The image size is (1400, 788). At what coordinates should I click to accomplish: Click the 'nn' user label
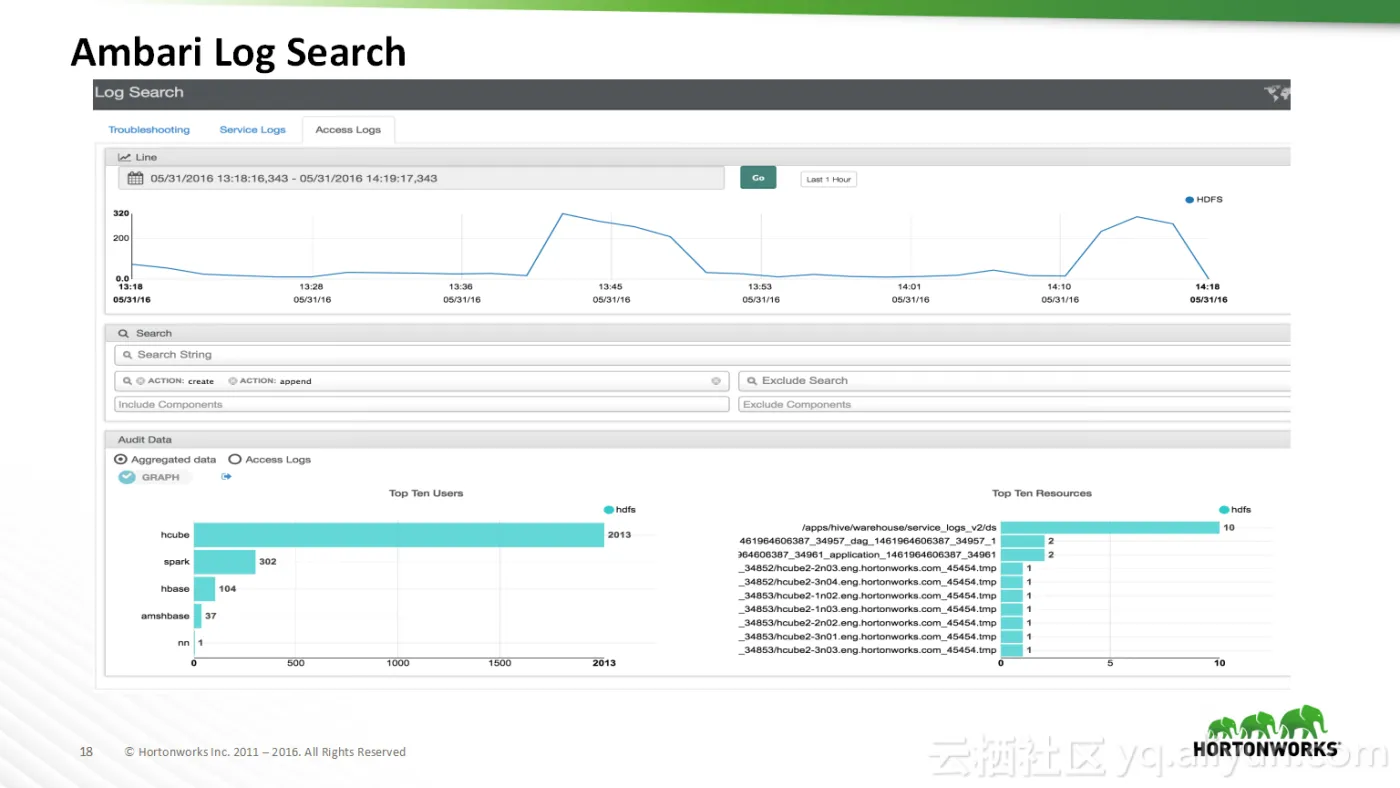coord(183,643)
